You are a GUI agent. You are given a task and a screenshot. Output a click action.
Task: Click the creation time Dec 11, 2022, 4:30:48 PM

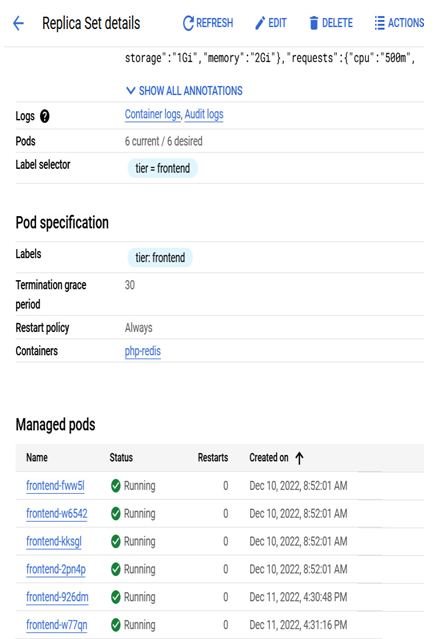[298, 597]
